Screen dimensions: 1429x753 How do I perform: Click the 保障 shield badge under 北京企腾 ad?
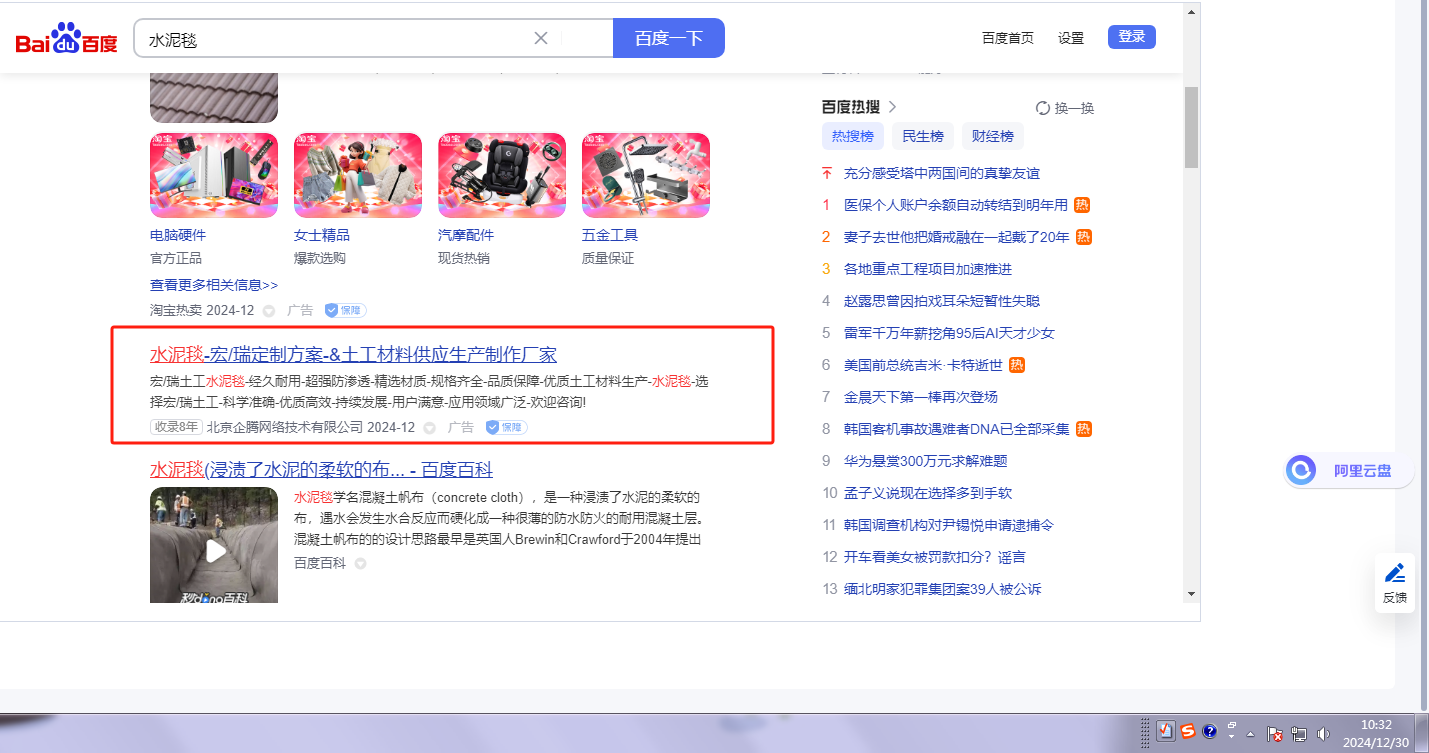coord(506,427)
